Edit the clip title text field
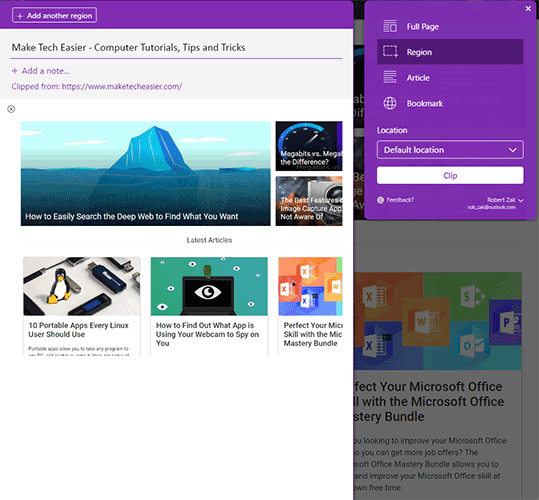Screen dimensions: 539x500 coord(176,48)
